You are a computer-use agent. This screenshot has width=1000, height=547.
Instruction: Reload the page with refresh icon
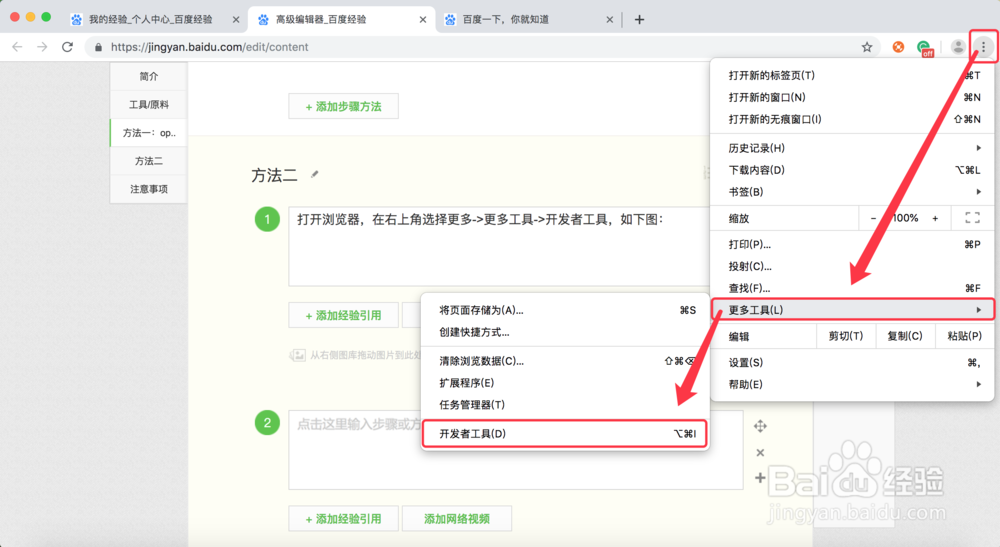pyautogui.click(x=67, y=47)
